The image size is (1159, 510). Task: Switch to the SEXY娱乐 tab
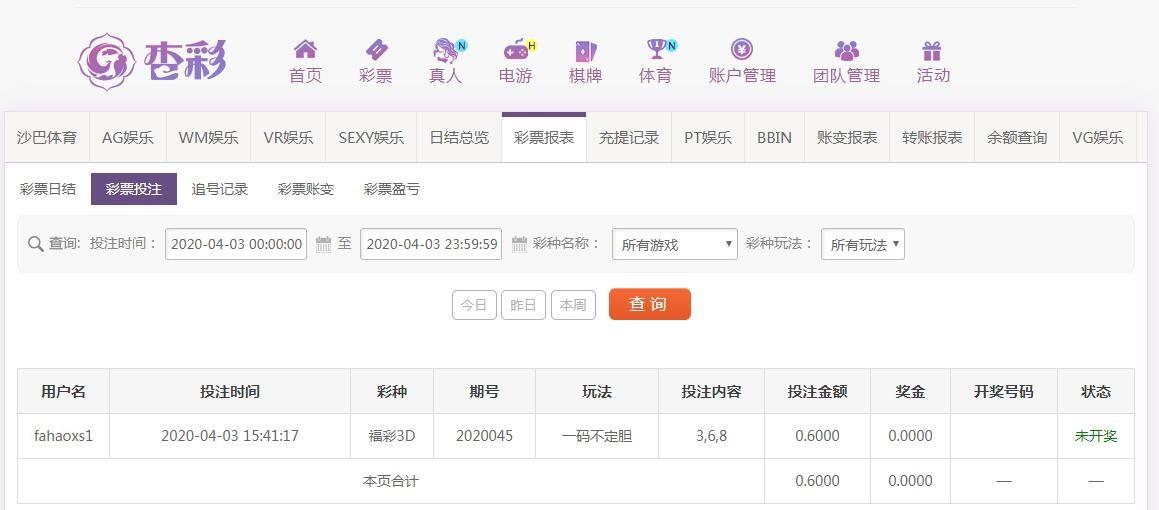point(371,137)
